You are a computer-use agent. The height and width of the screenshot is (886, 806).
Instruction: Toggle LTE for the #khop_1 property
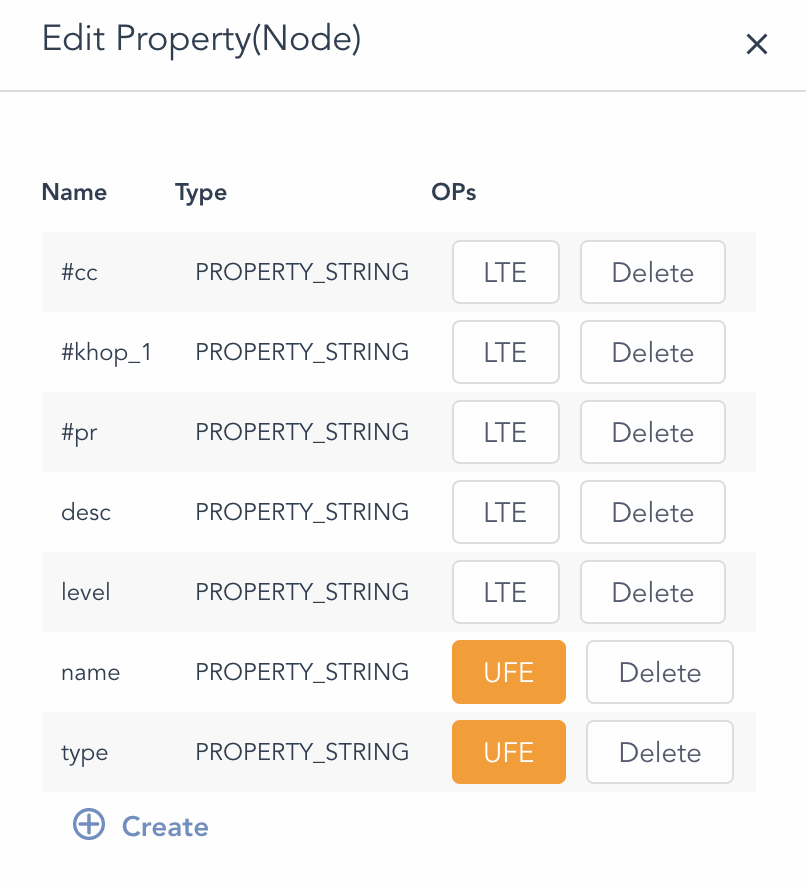505,352
